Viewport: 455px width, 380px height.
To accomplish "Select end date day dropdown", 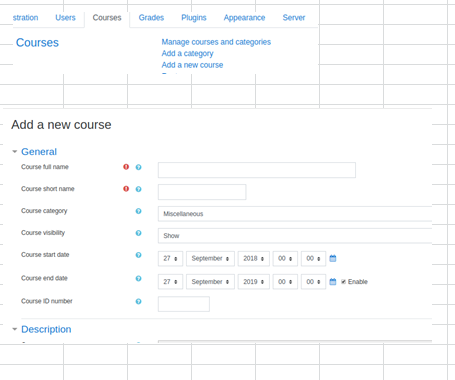I will point(170,282).
